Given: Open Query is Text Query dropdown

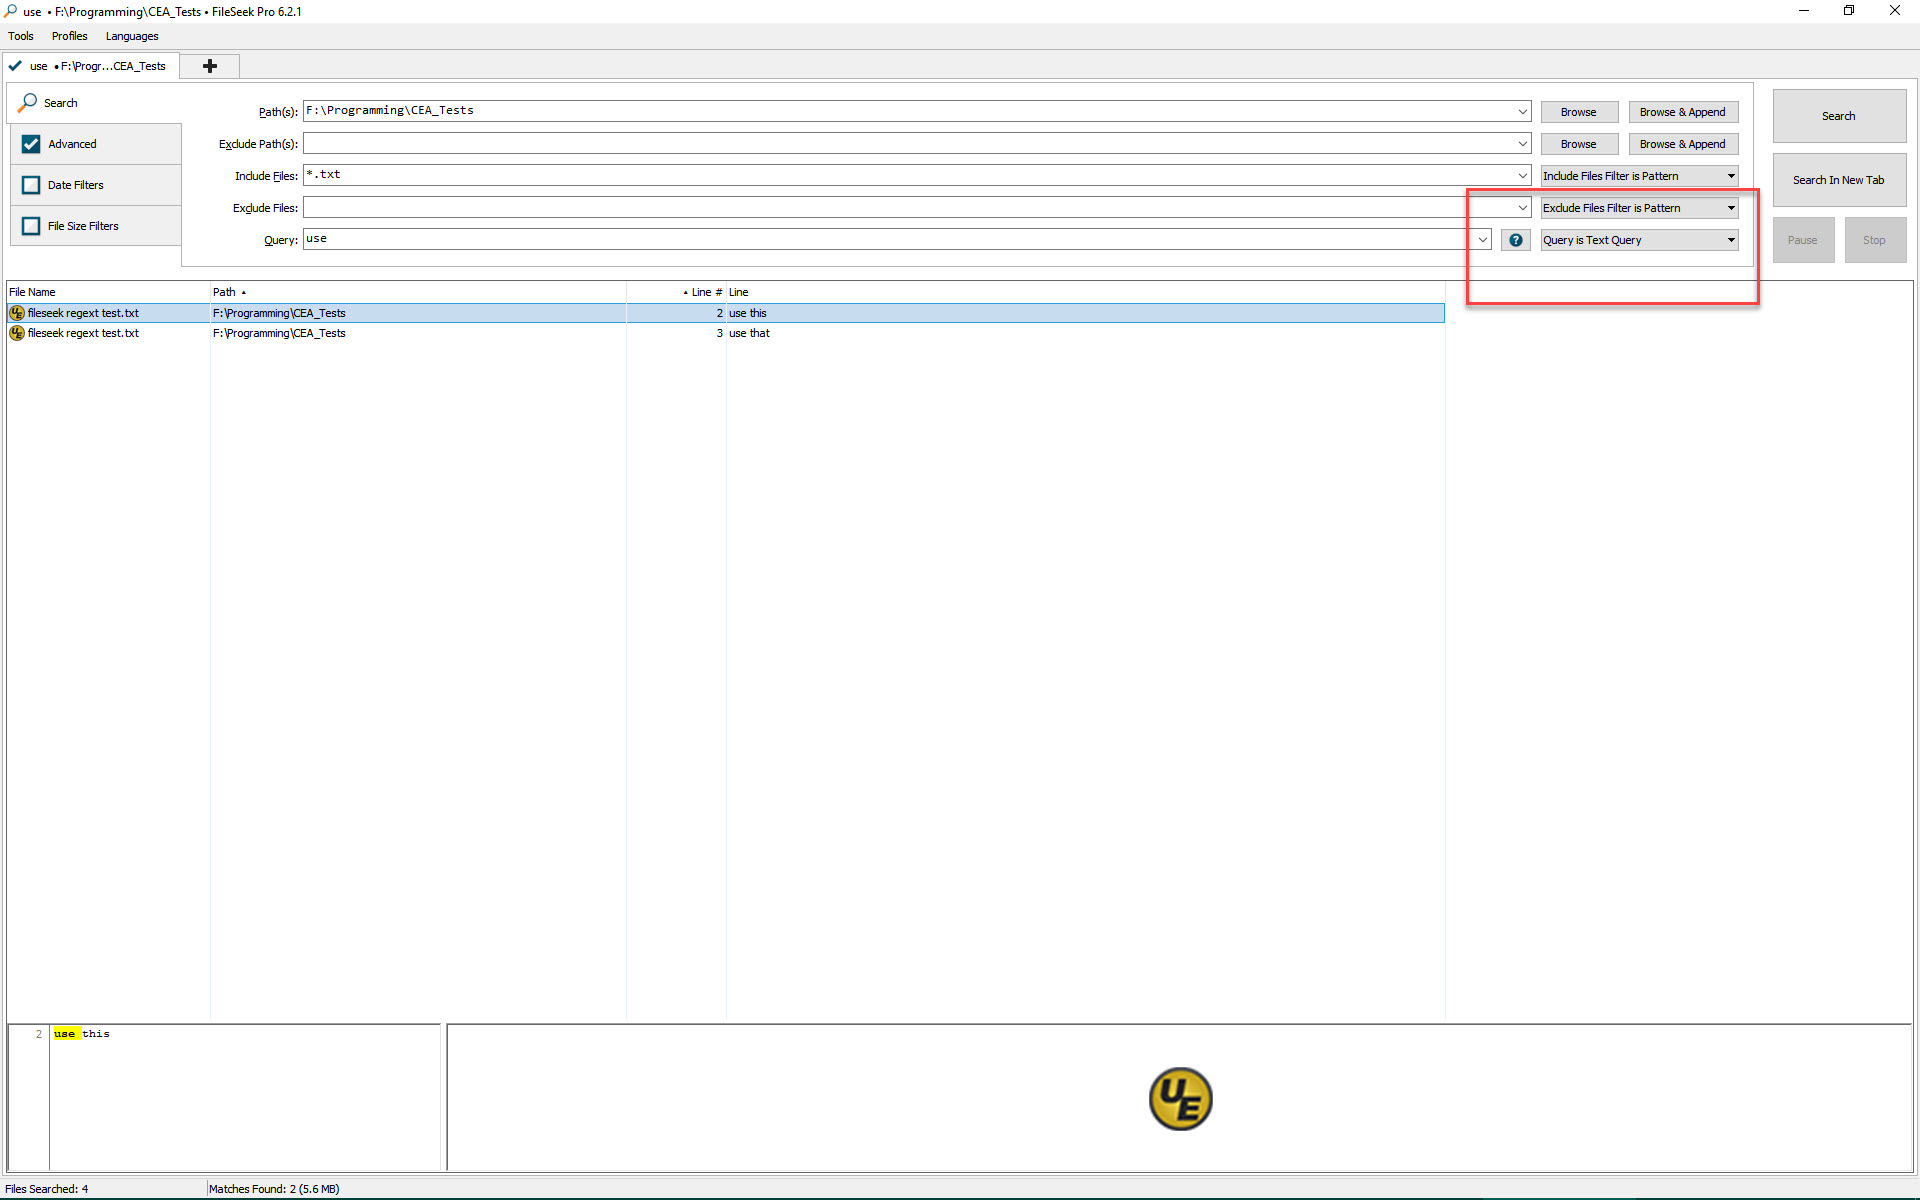Looking at the screenshot, I should point(1638,240).
